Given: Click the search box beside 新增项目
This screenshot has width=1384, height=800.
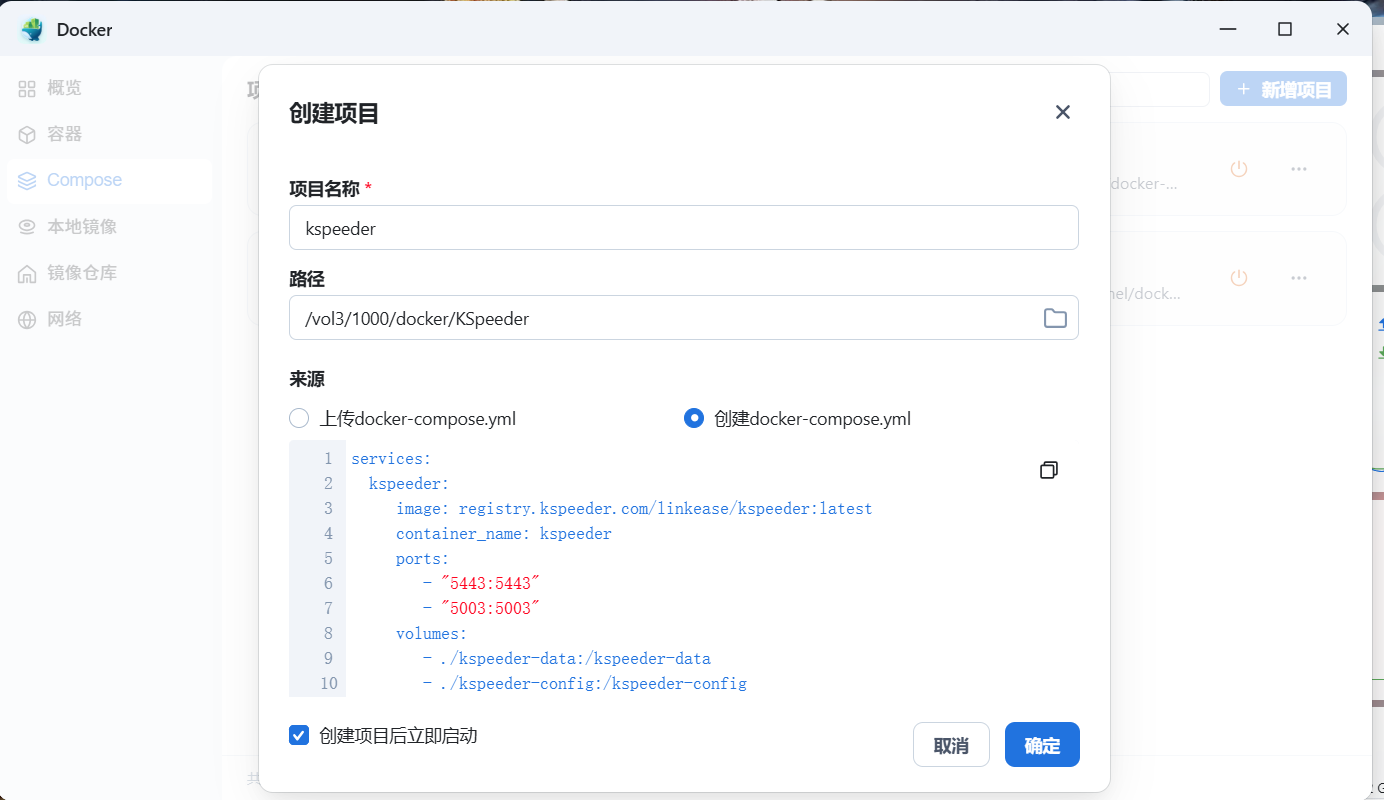Looking at the screenshot, I should click(x=1159, y=90).
